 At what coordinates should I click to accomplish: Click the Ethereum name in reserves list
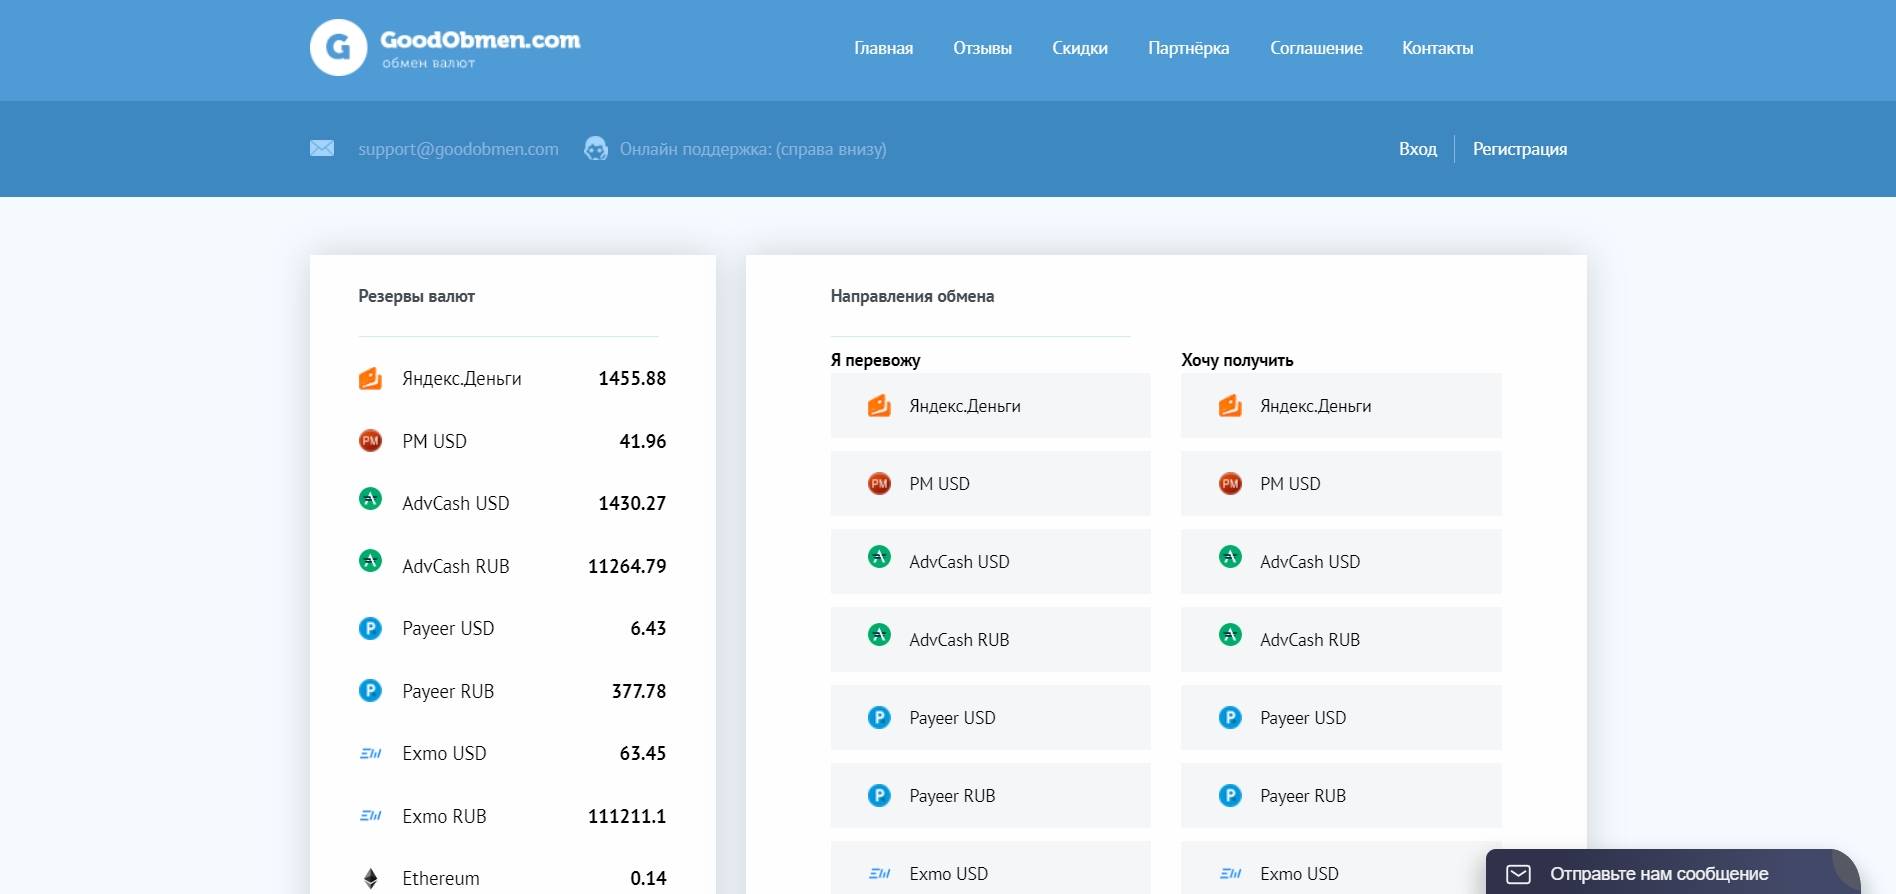point(441,878)
